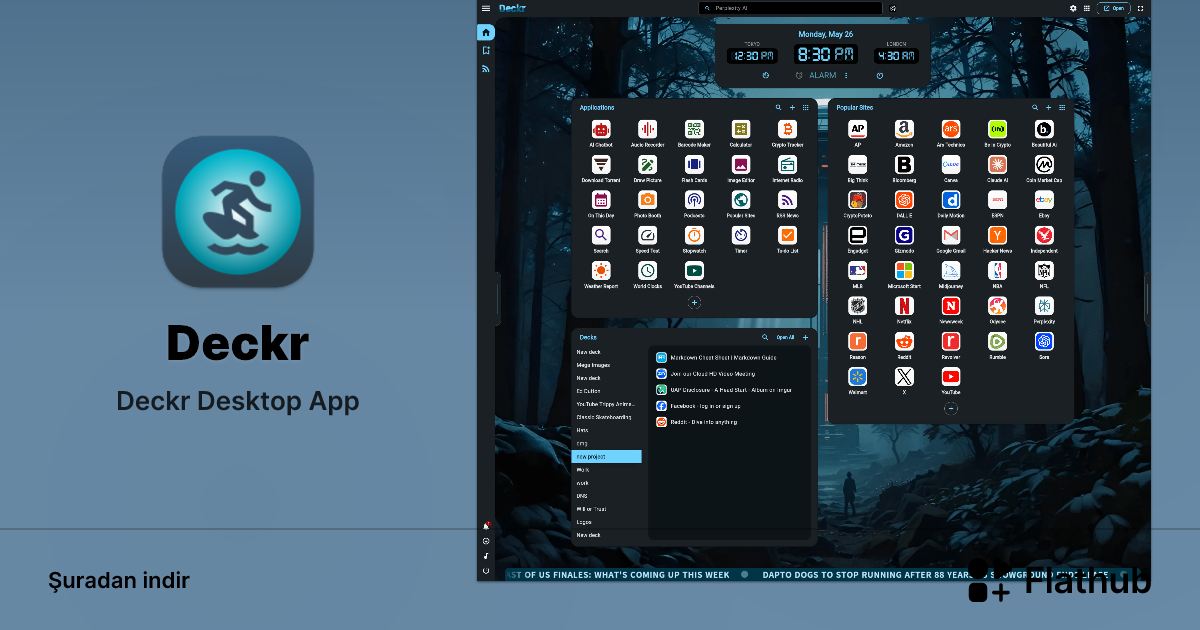Open the Calculator app icon
Viewport: 1200px width, 630px height.
tap(740, 129)
